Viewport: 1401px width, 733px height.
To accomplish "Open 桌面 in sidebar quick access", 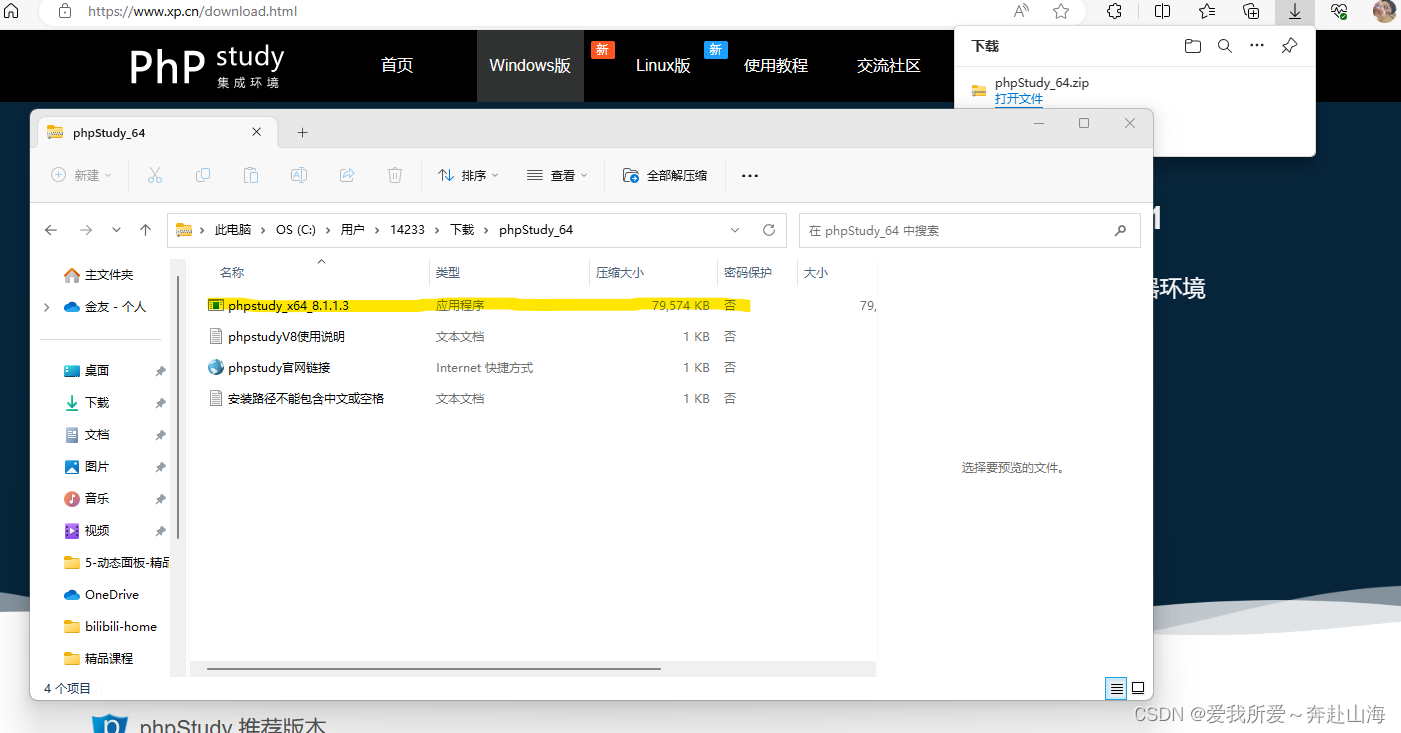I will tap(97, 371).
